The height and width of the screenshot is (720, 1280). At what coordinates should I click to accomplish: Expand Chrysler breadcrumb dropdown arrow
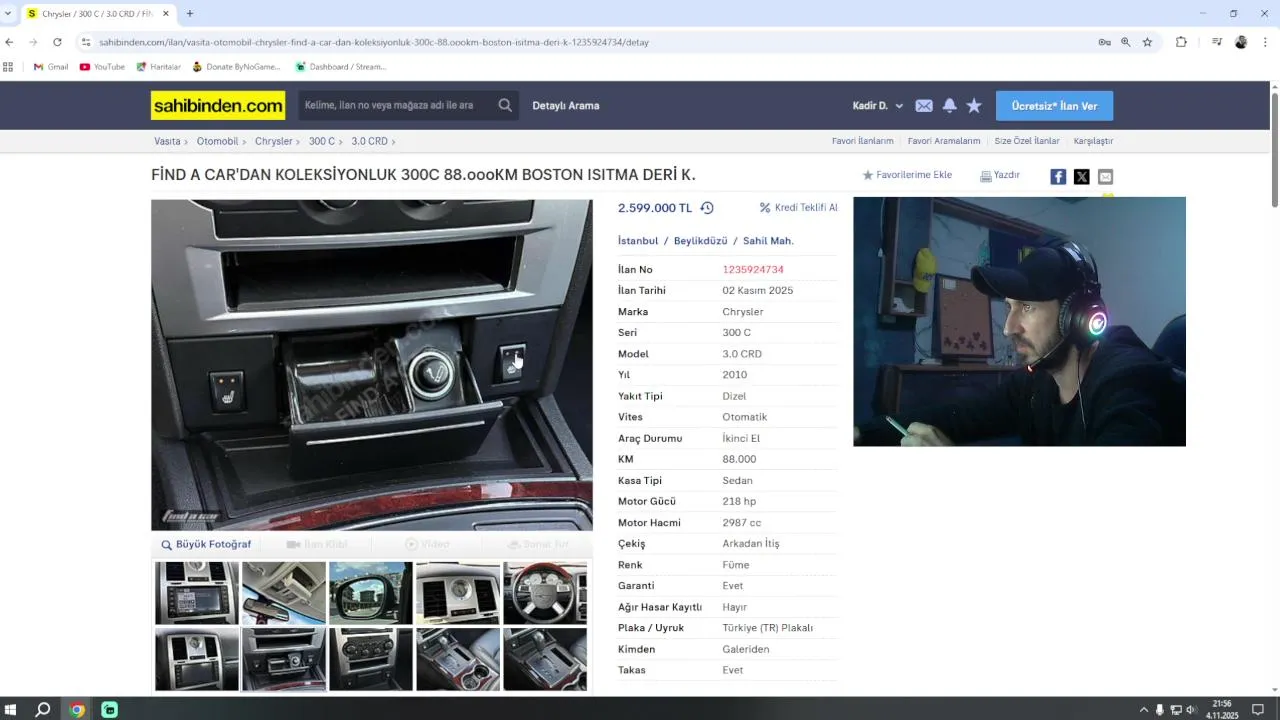[x=299, y=142]
